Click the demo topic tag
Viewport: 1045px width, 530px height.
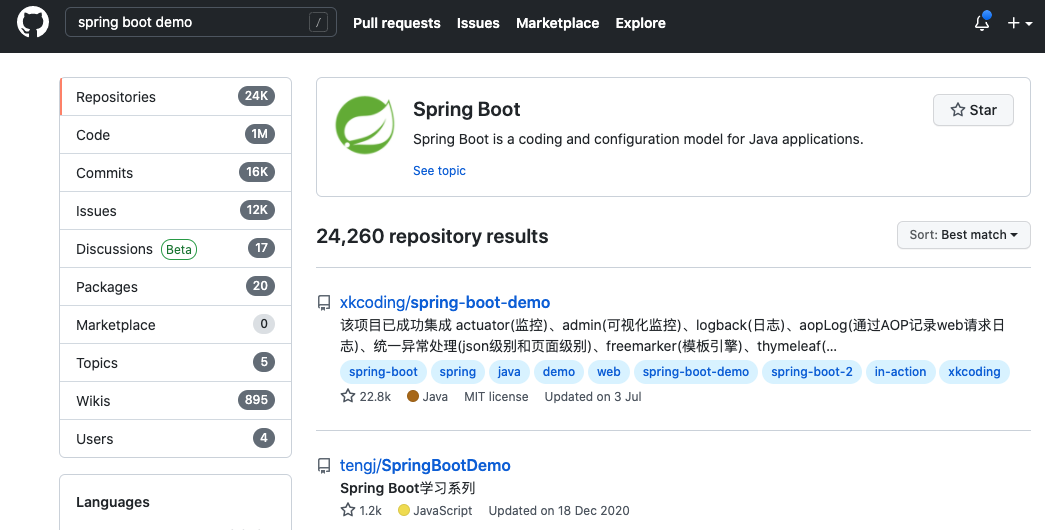(x=558, y=372)
